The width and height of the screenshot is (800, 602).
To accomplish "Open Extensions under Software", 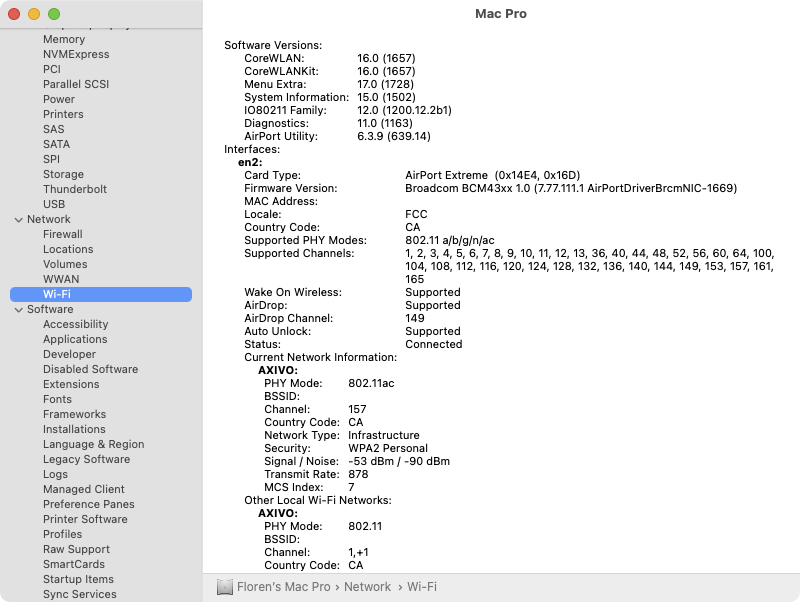I will 71,384.
